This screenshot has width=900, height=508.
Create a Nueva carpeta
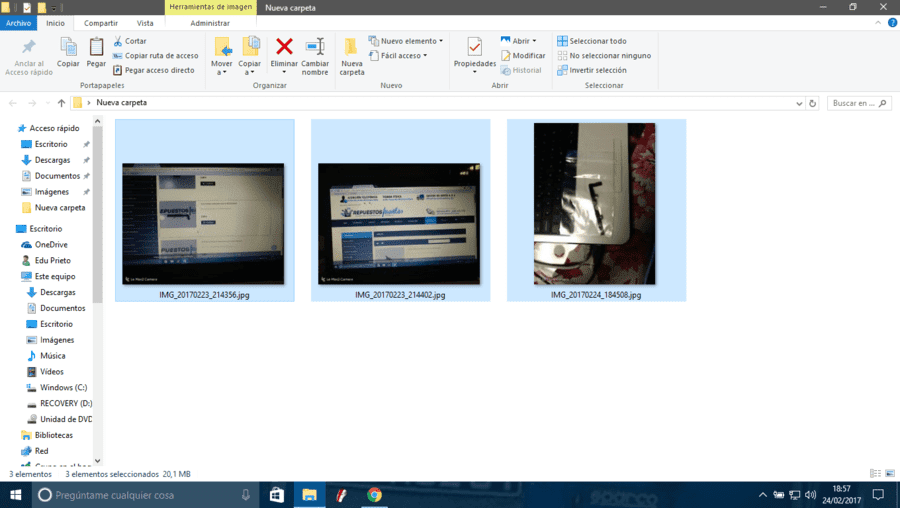[x=352, y=57]
